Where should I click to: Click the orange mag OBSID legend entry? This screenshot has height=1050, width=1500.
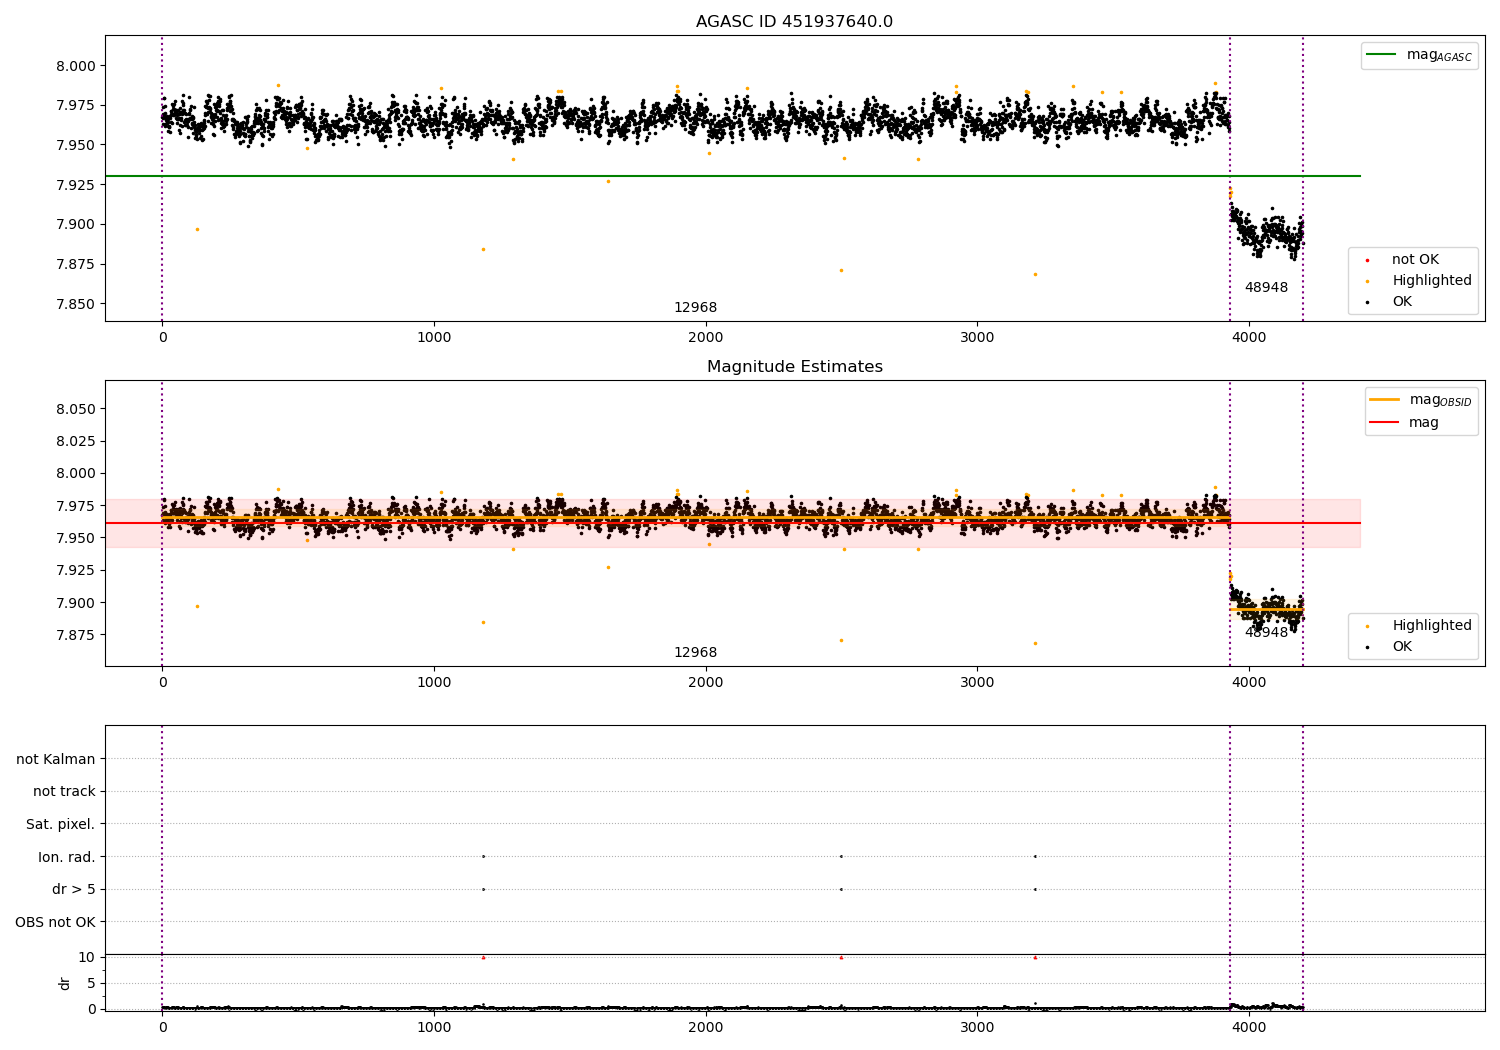1421,400
